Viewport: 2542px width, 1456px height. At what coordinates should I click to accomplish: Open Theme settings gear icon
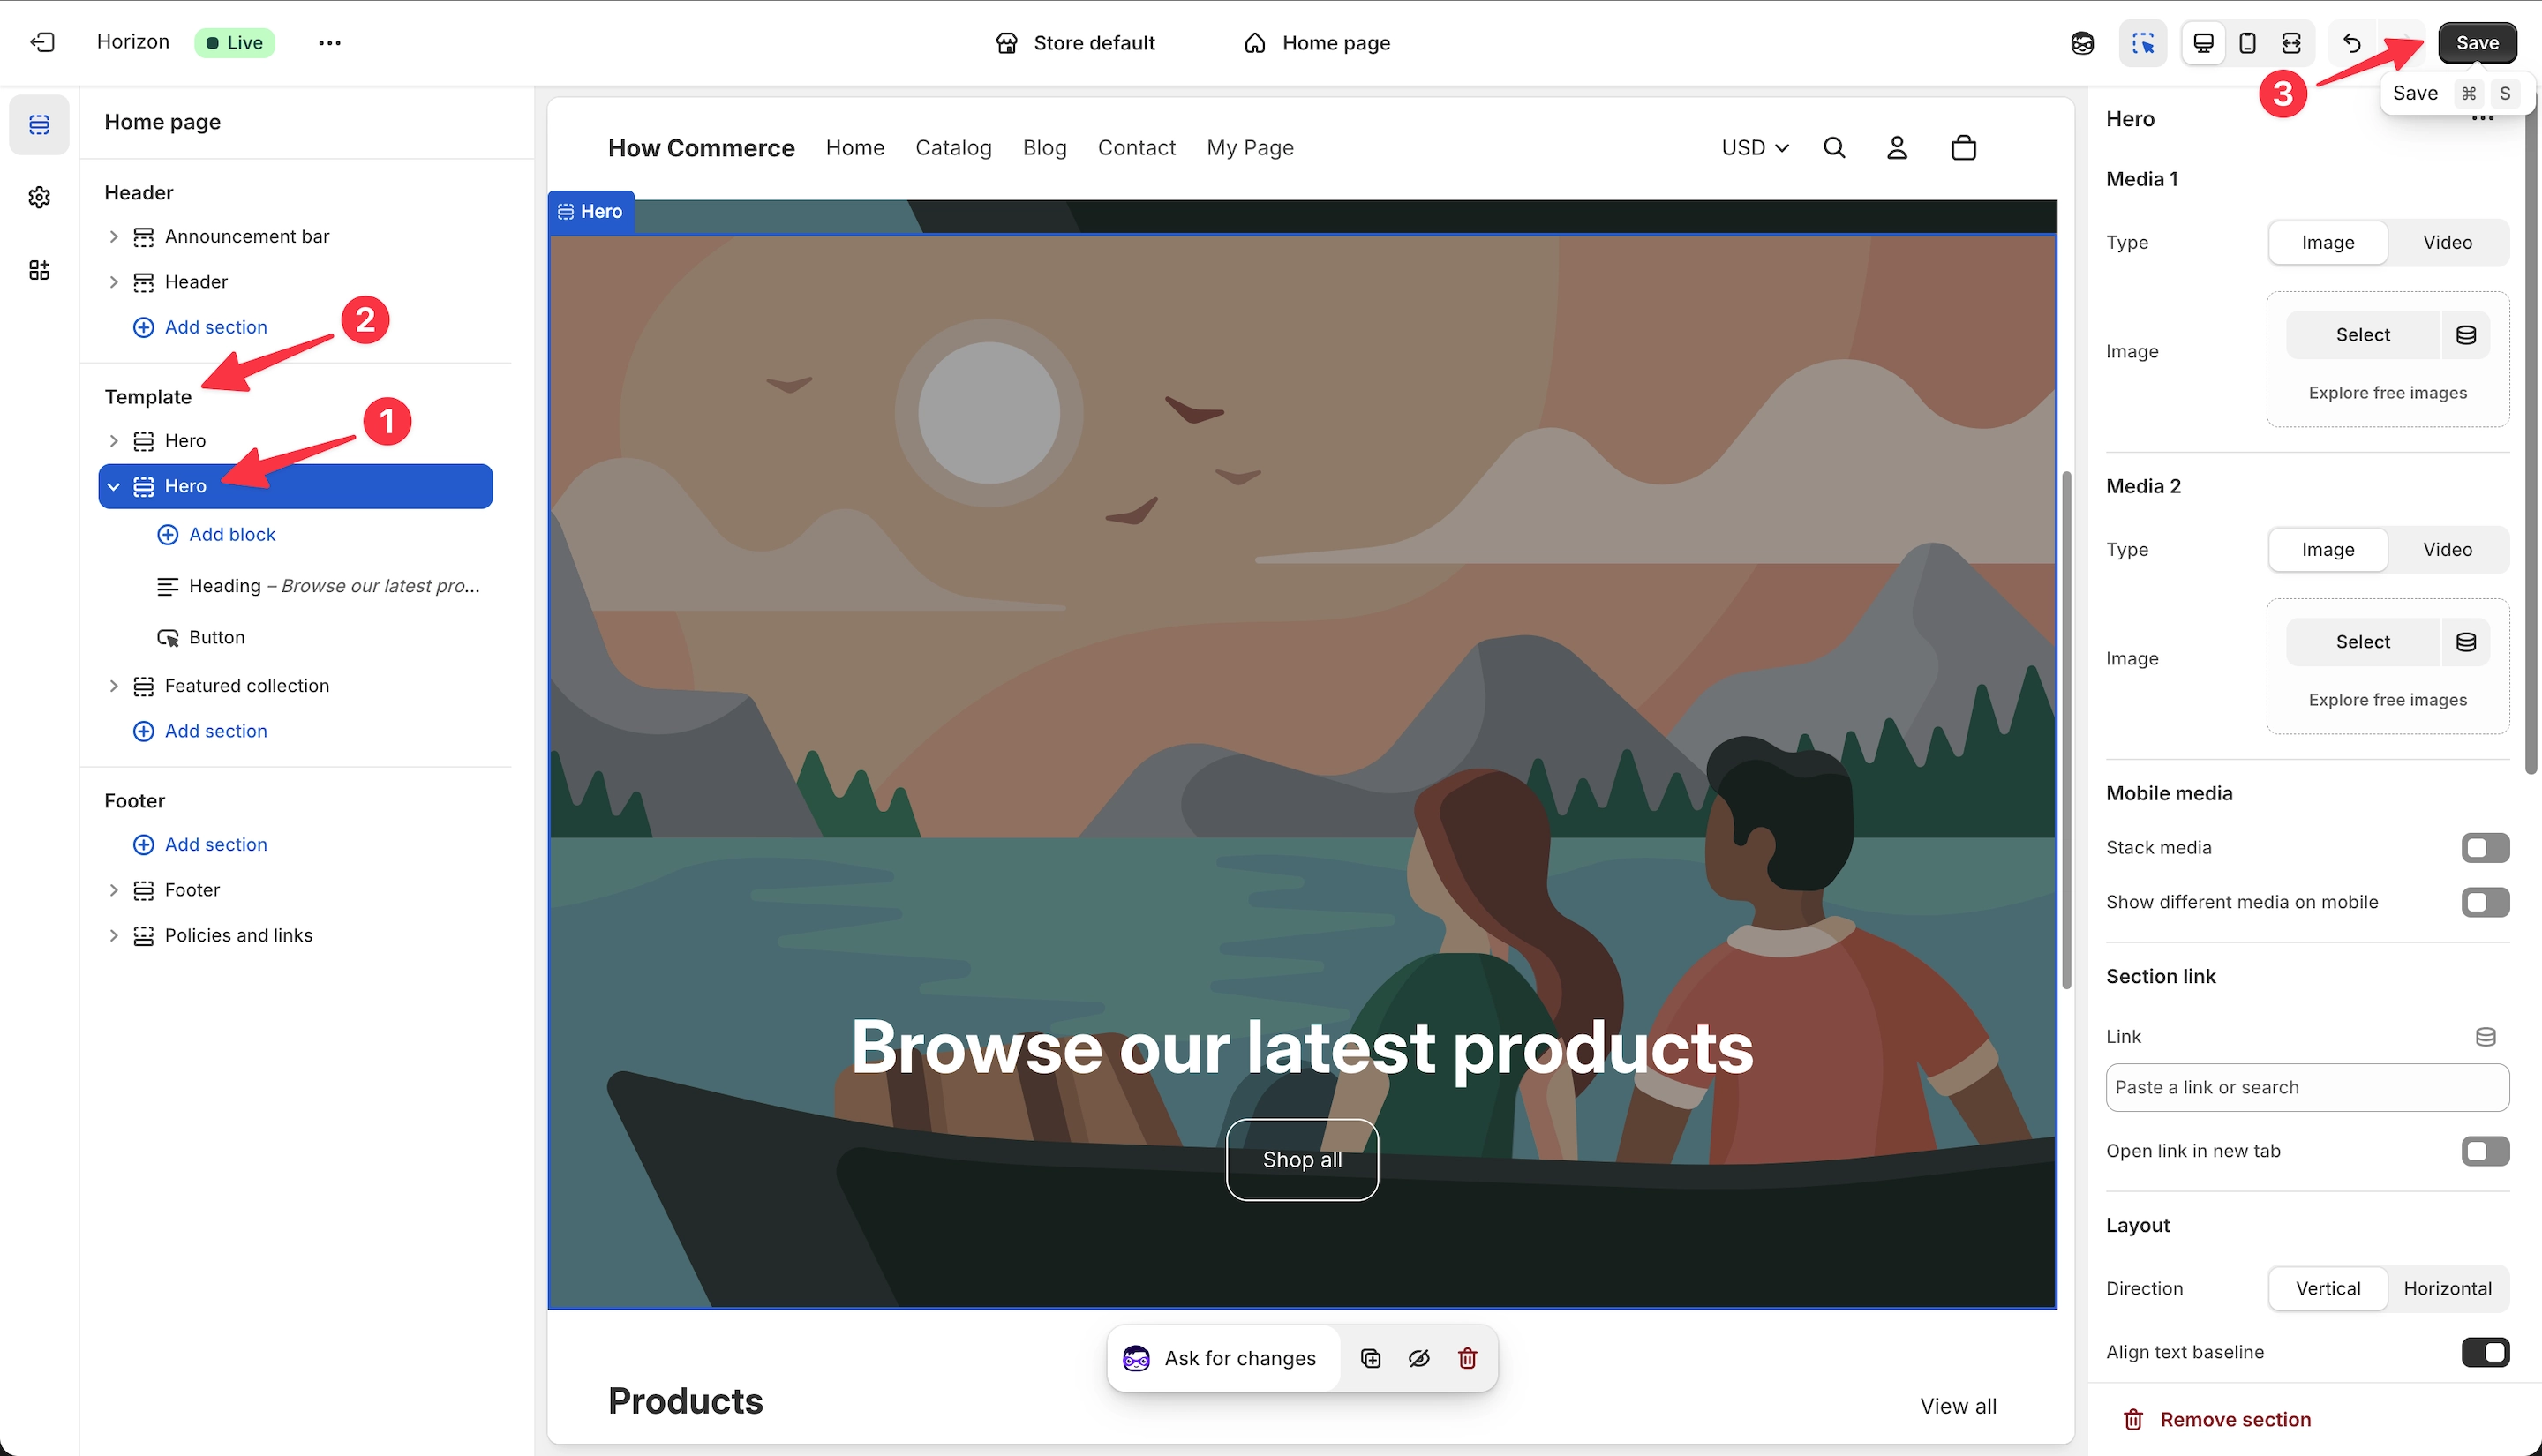[x=39, y=197]
